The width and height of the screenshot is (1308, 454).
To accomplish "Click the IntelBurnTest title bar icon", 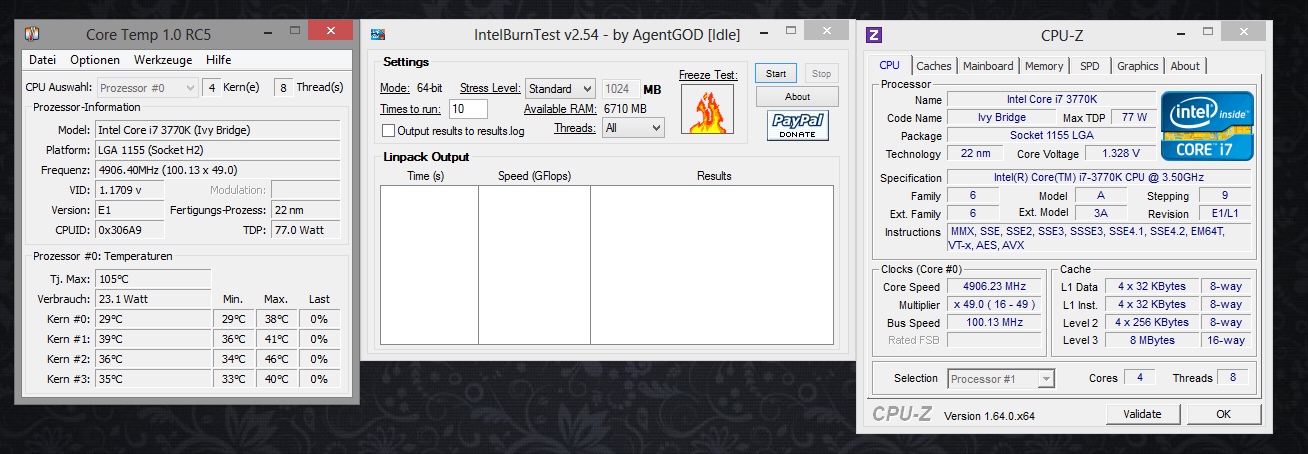I will [378, 34].
